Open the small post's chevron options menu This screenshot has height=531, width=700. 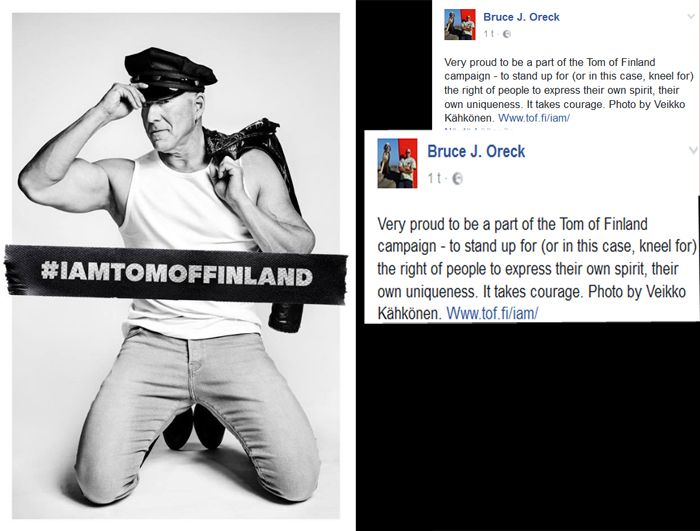coord(691,17)
